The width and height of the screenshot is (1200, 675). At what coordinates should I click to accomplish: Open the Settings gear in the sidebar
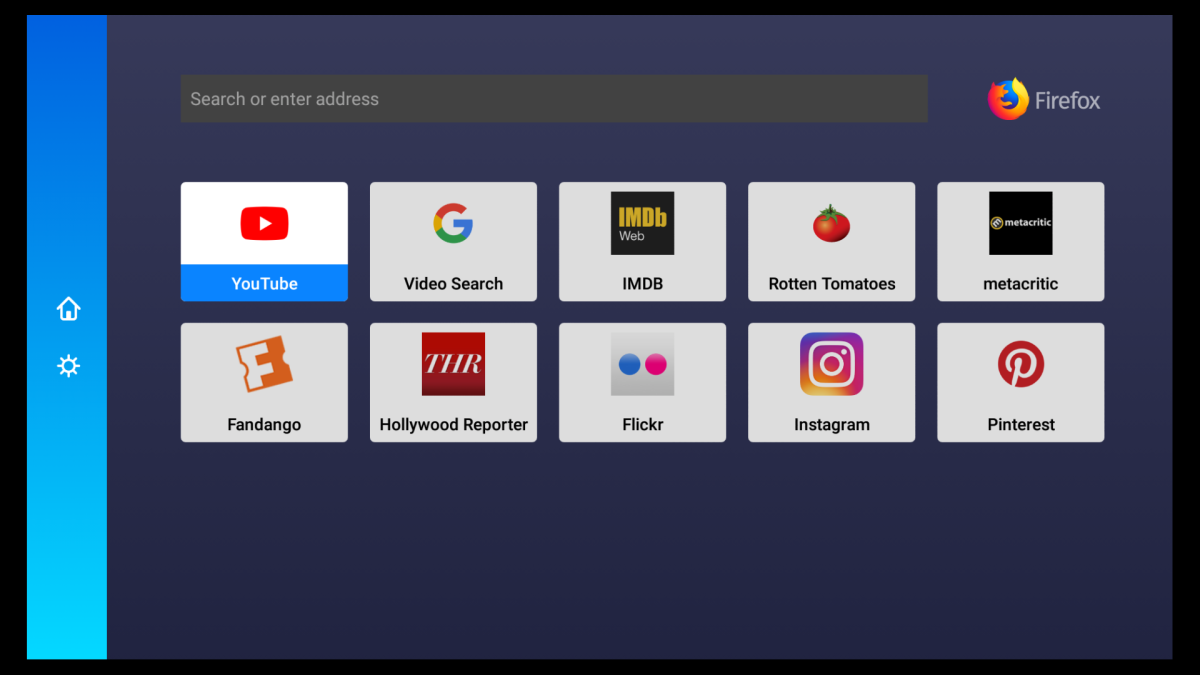[x=67, y=366]
